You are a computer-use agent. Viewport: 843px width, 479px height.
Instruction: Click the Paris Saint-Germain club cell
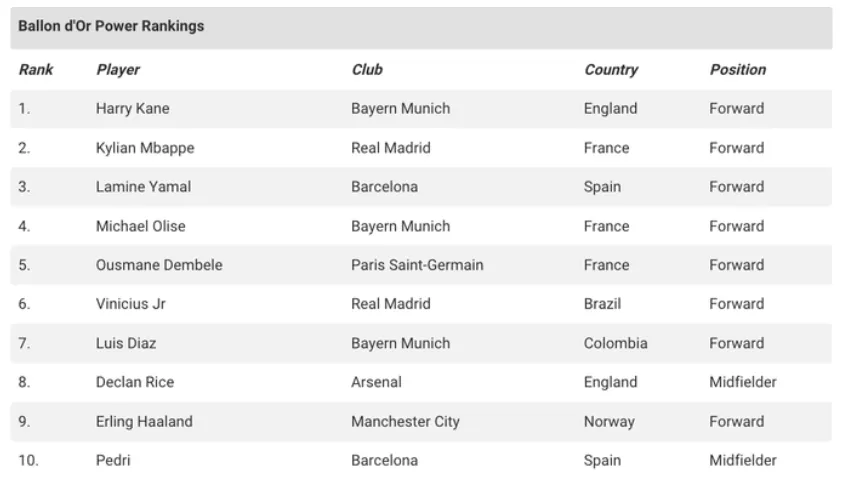[417, 265]
